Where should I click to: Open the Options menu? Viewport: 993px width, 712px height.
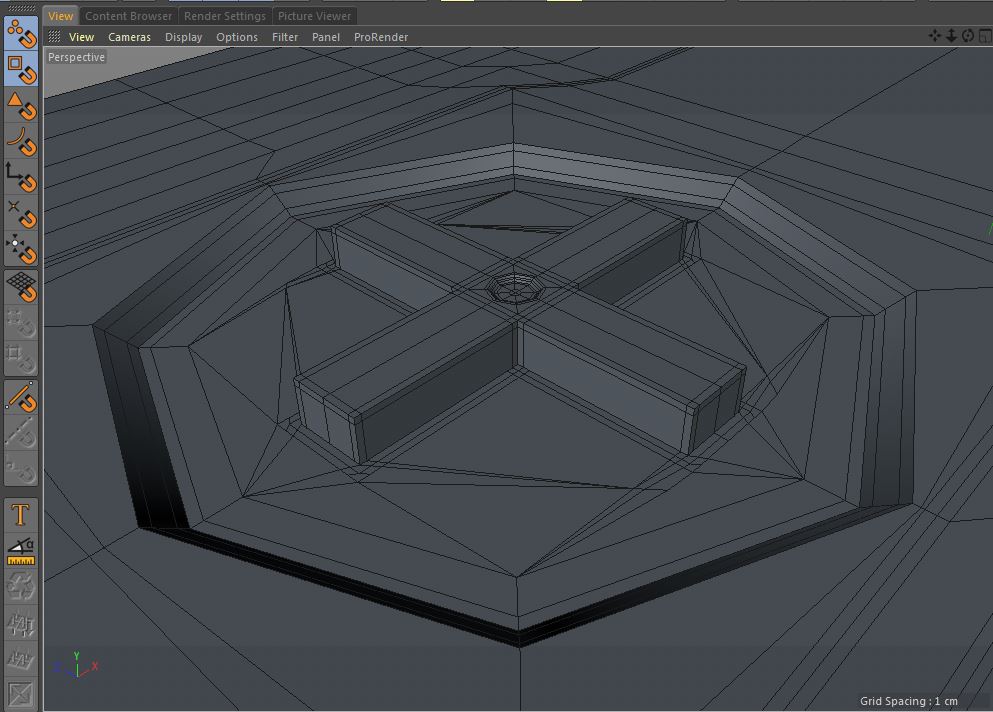coord(237,37)
